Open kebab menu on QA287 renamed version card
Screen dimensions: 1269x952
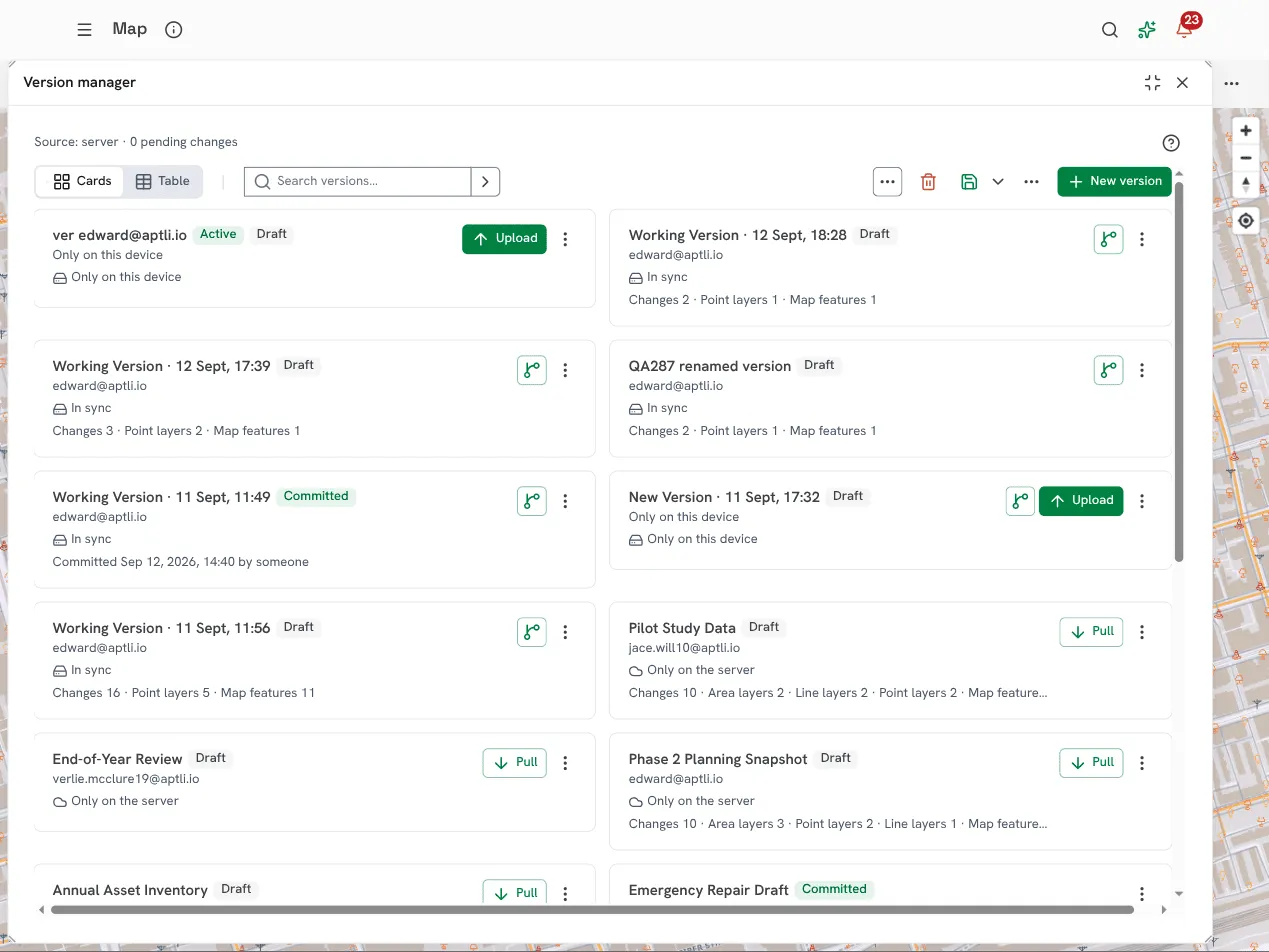pyautogui.click(x=1142, y=370)
